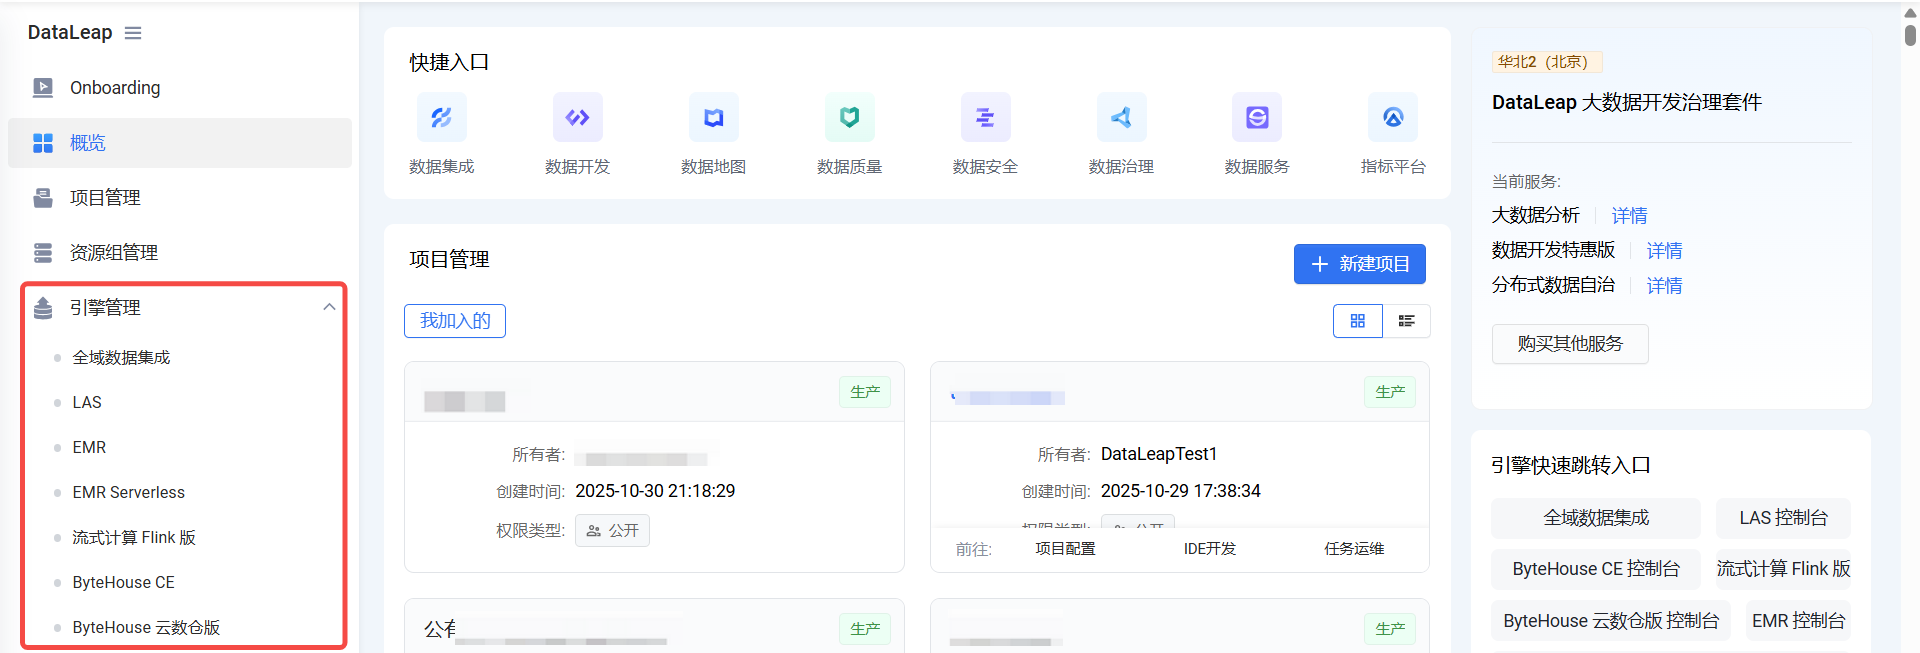Collapse the 引擎管理 menu chevron

click(329, 307)
